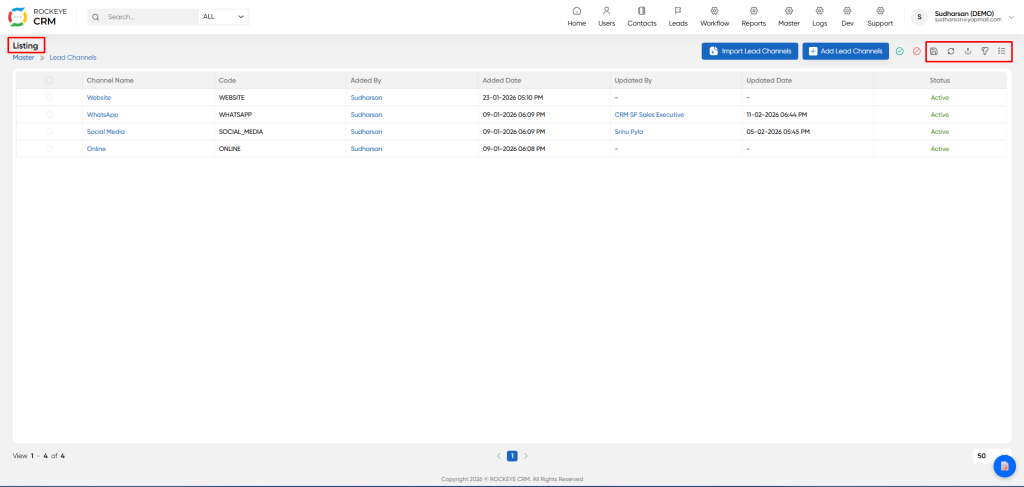Click the SOCIAL_MEDIA code cell
This screenshot has width=1024, height=487.
click(x=241, y=131)
